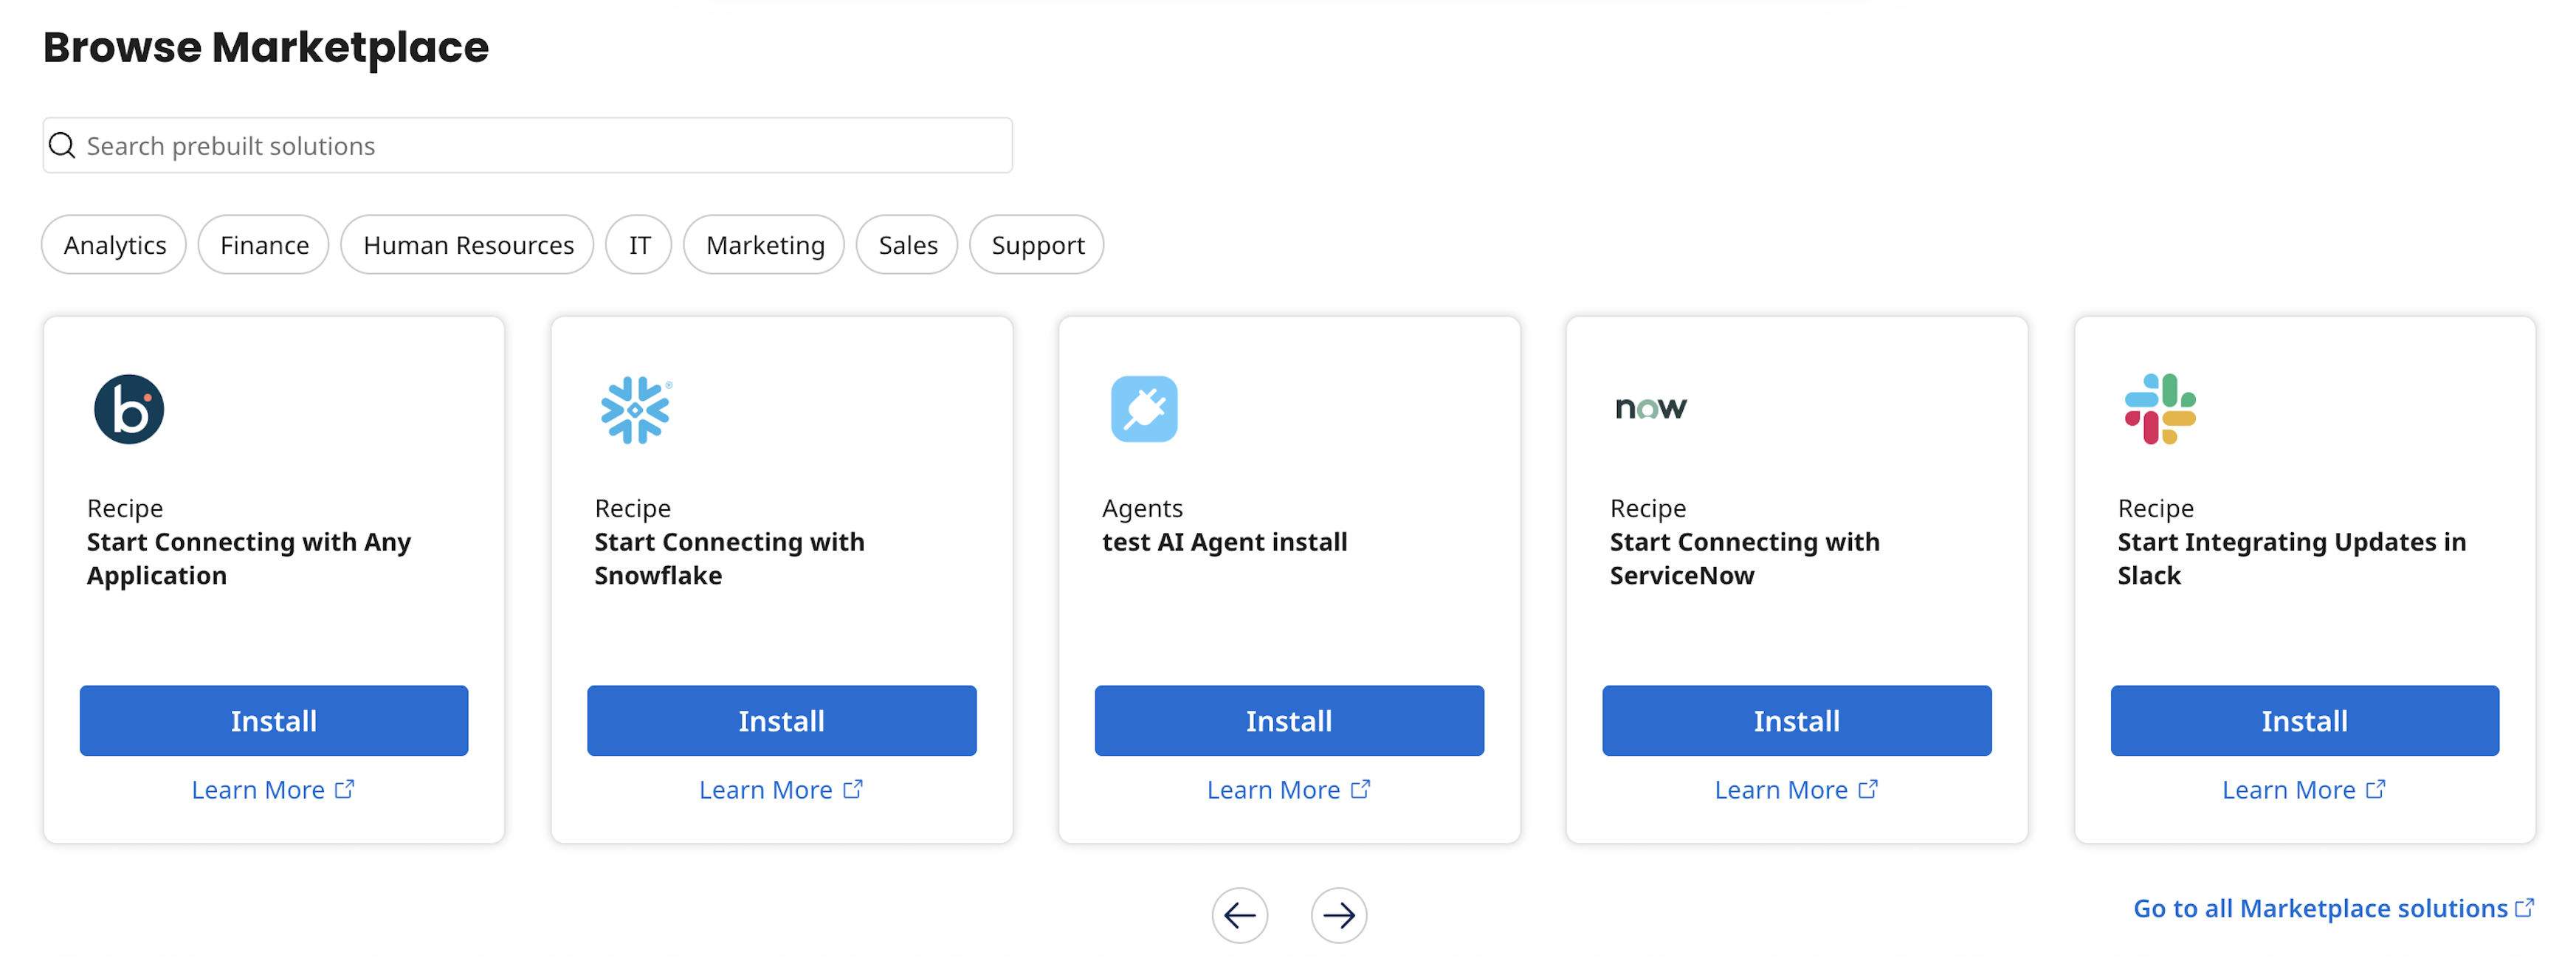This screenshot has width=2576, height=958.
Task: Go to next carousel page arrow
Action: [1338, 914]
